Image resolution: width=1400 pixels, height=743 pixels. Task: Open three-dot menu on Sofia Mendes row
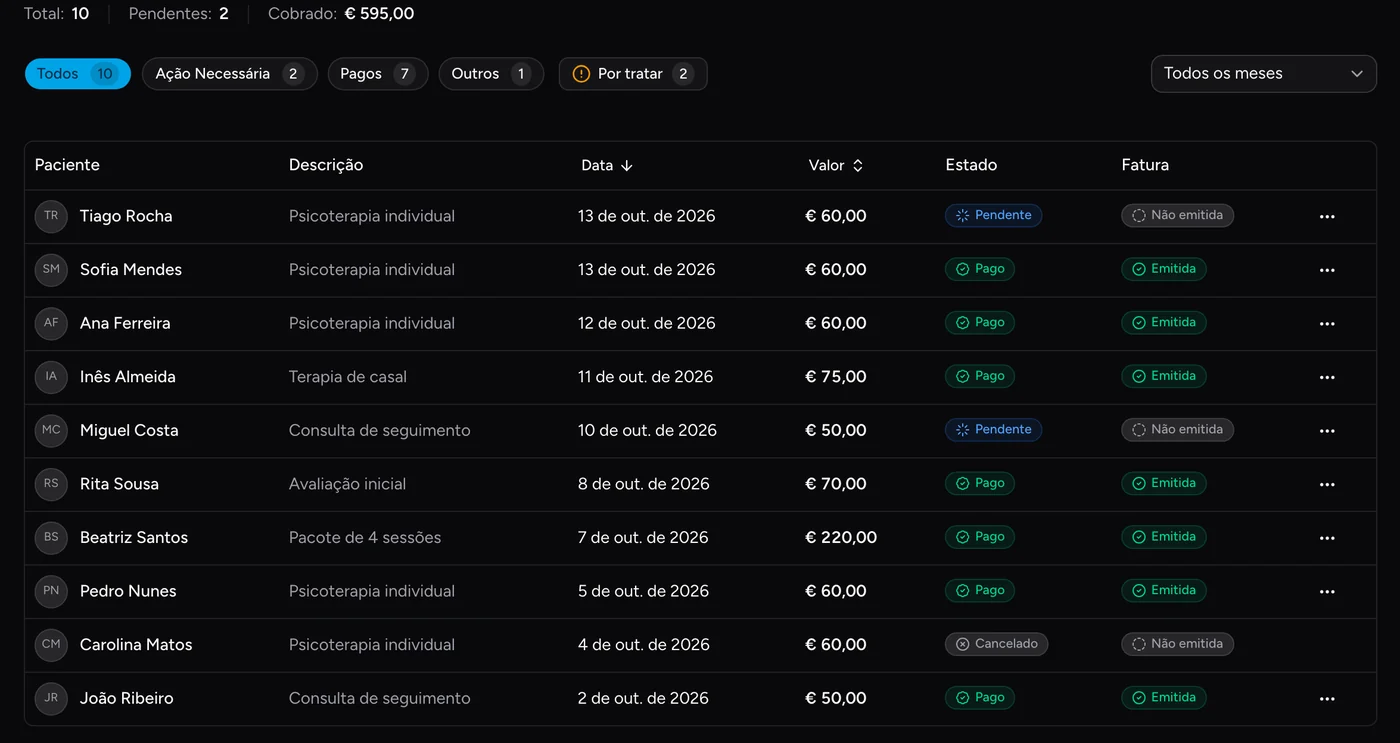click(1327, 270)
